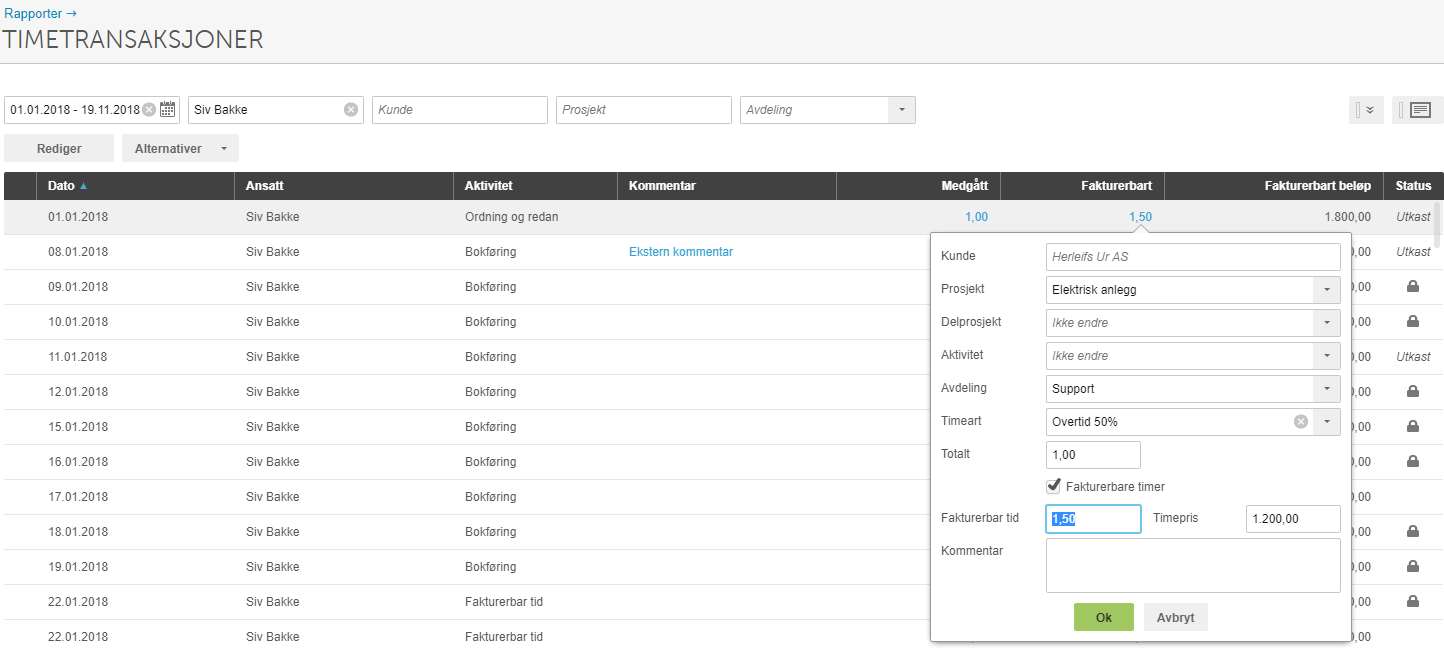Click the Kunde filter input field
The height and width of the screenshot is (648, 1444).
click(460, 110)
